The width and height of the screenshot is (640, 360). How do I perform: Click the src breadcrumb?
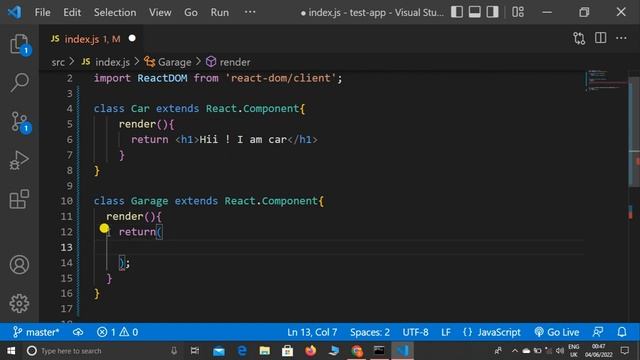(58, 62)
